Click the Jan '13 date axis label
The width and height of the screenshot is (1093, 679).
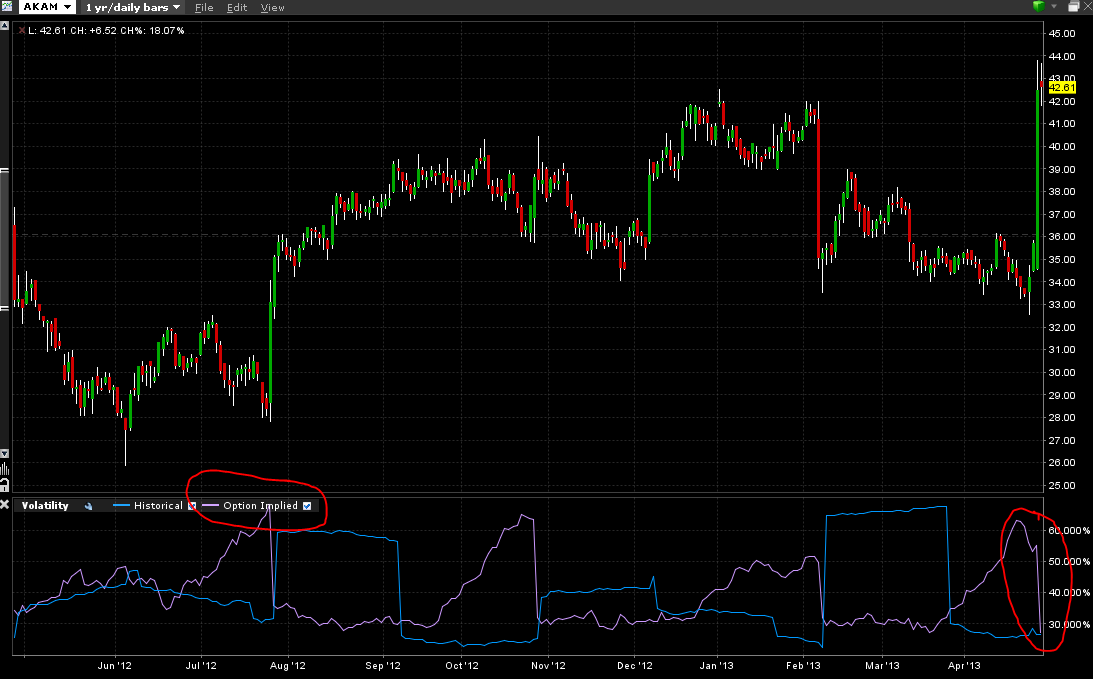coord(717,665)
